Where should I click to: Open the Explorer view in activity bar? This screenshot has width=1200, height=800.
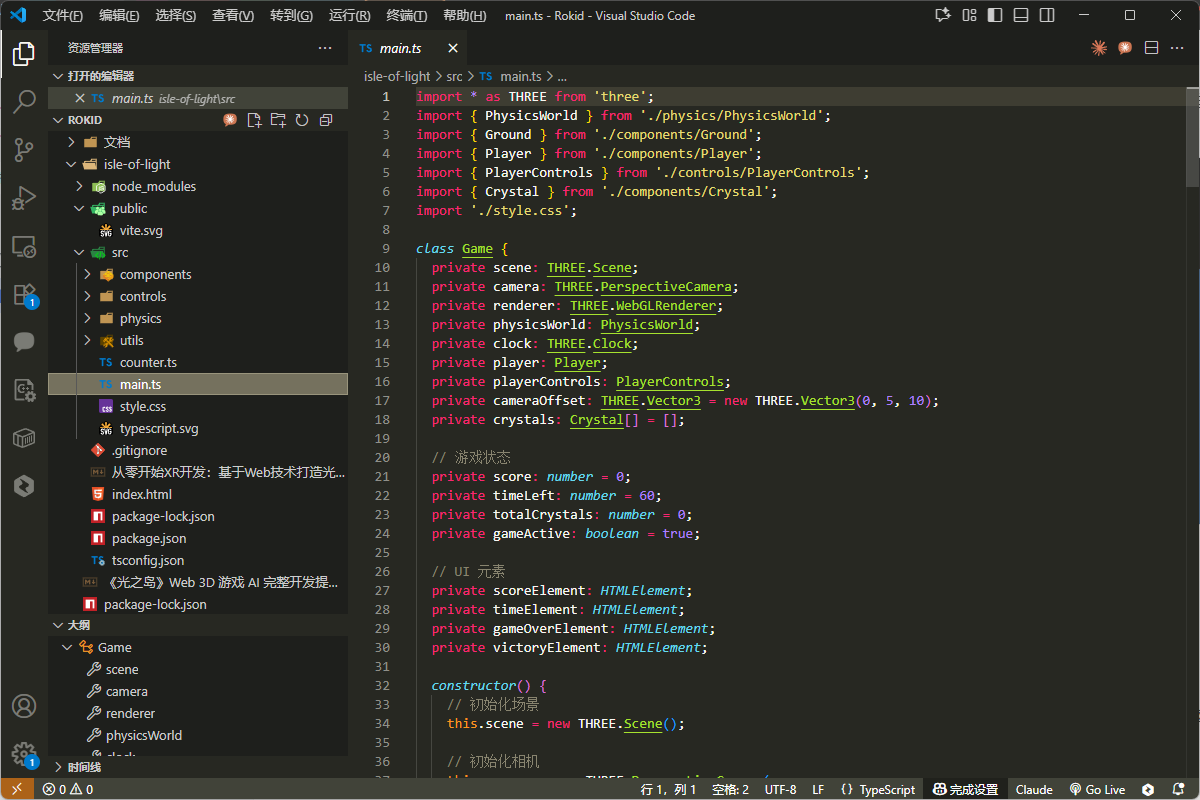24,54
